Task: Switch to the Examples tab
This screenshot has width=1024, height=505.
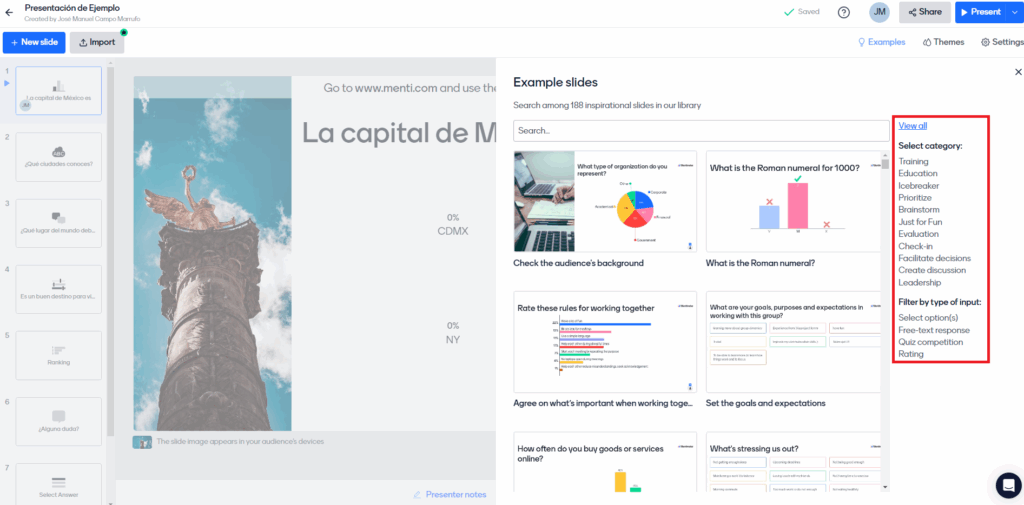Action: (x=881, y=42)
